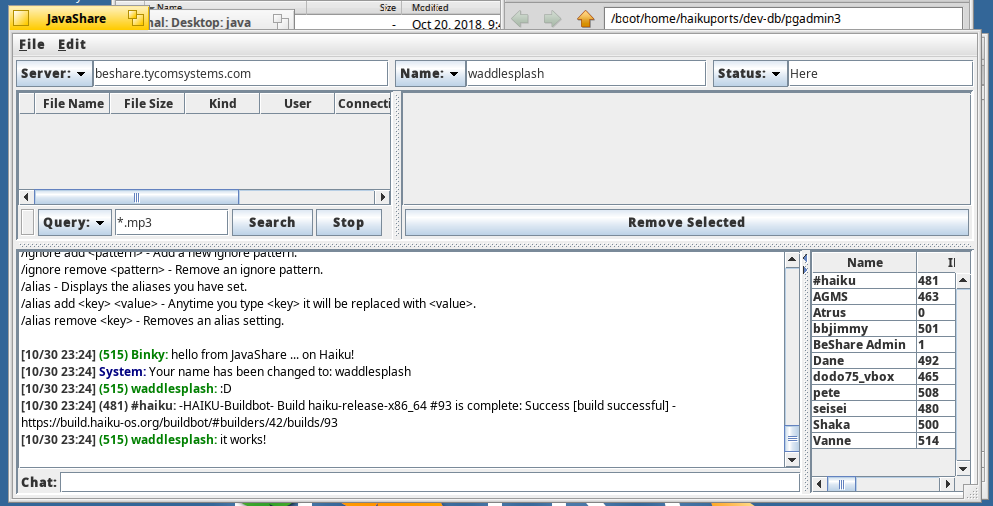Click chat log scroll up arrow
This screenshot has height=506, width=993.
tap(792, 259)
